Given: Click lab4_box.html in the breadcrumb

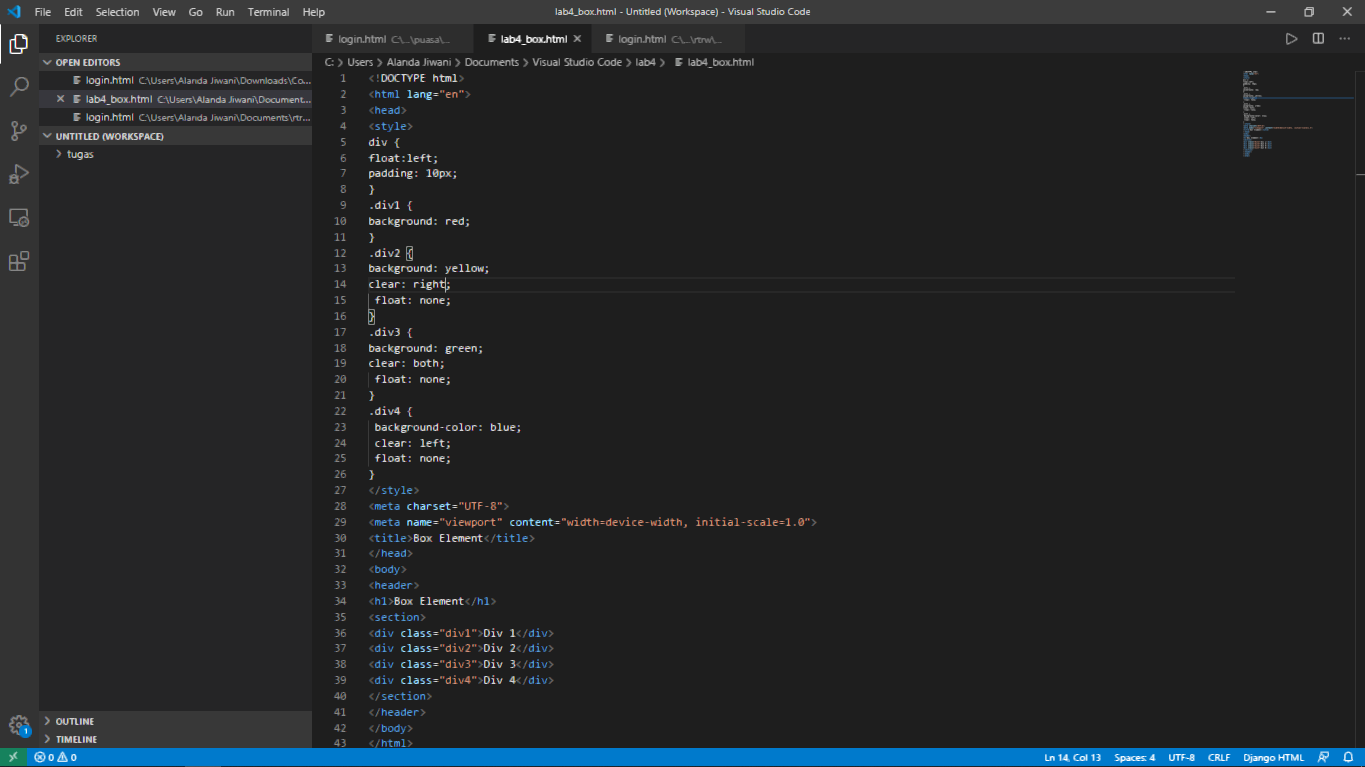Looking at the screenshot, I should (720, 62).
